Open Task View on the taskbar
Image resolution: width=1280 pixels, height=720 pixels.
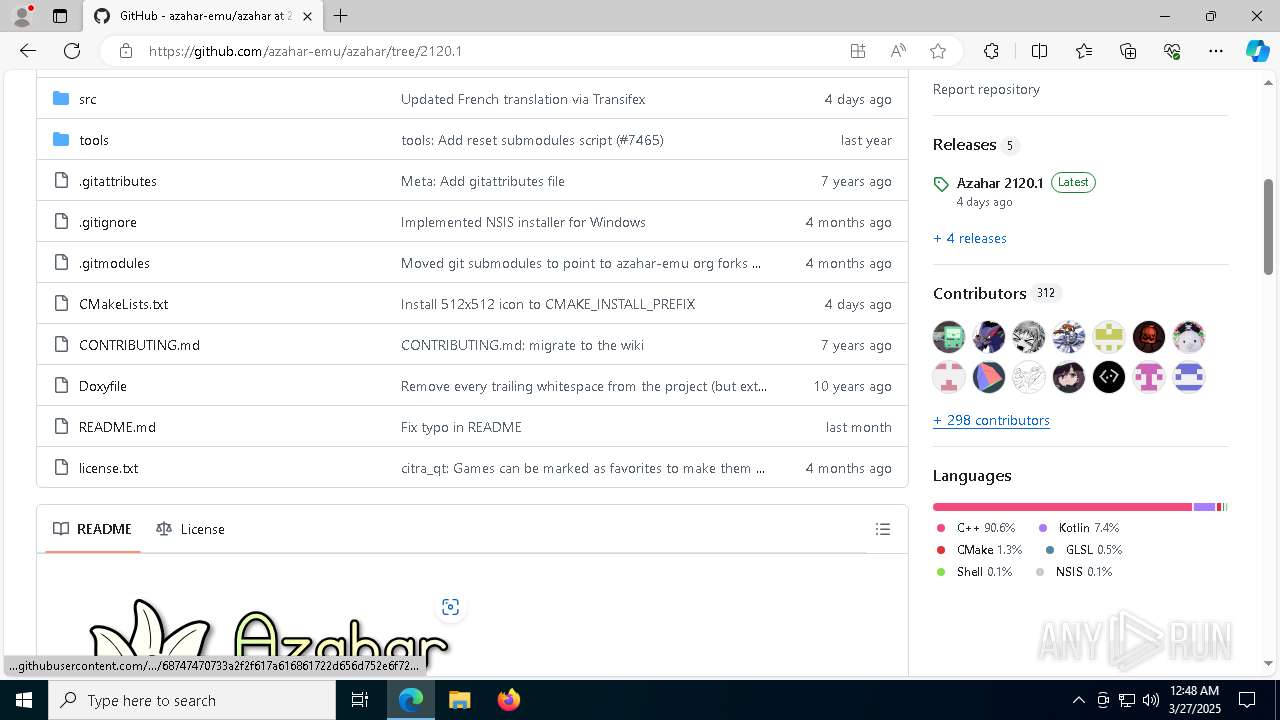pyautogui.click(x=360, y=700)
